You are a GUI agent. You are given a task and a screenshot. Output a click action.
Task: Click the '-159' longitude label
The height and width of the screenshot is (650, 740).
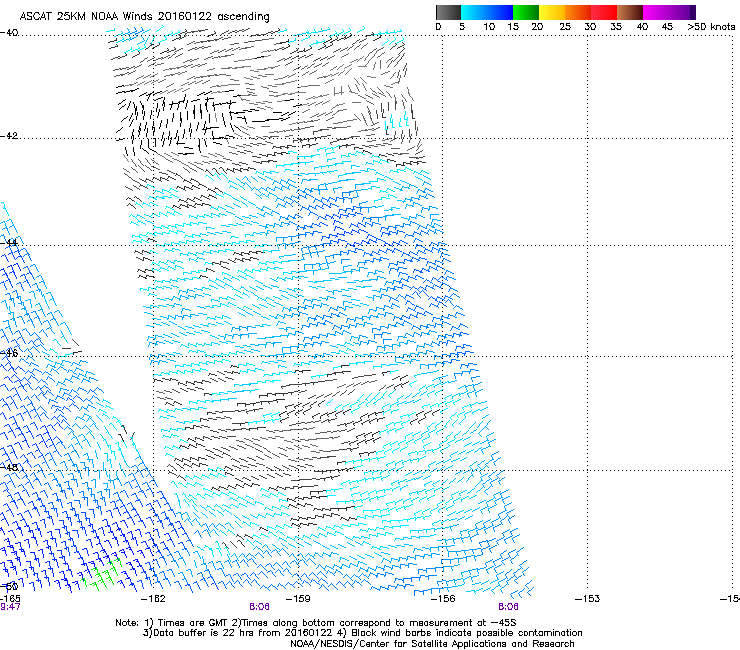298,599
